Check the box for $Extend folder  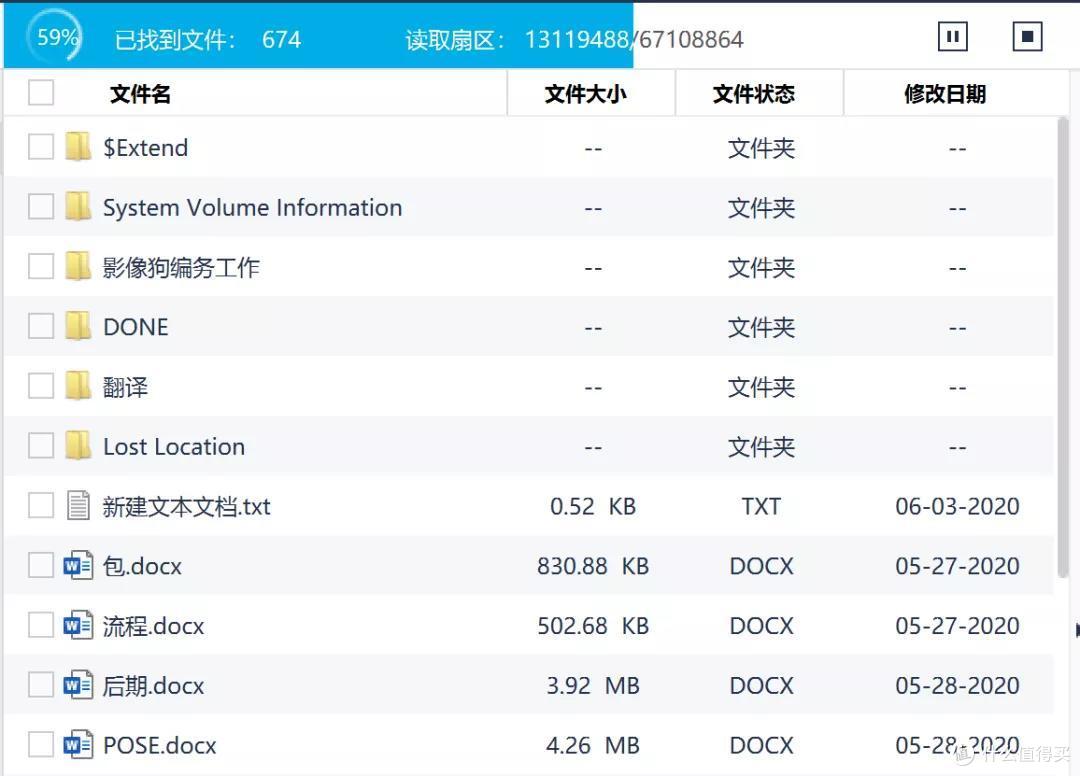click(x=41, y=147)
